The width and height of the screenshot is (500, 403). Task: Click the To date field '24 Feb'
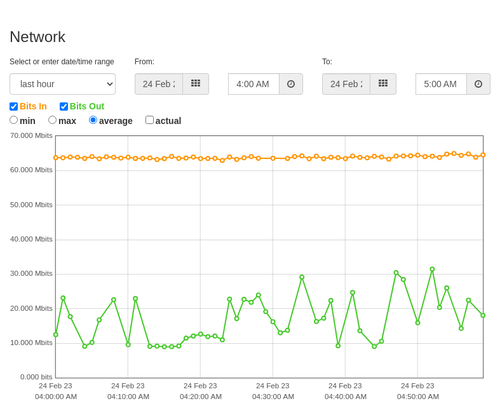[346, 84]
